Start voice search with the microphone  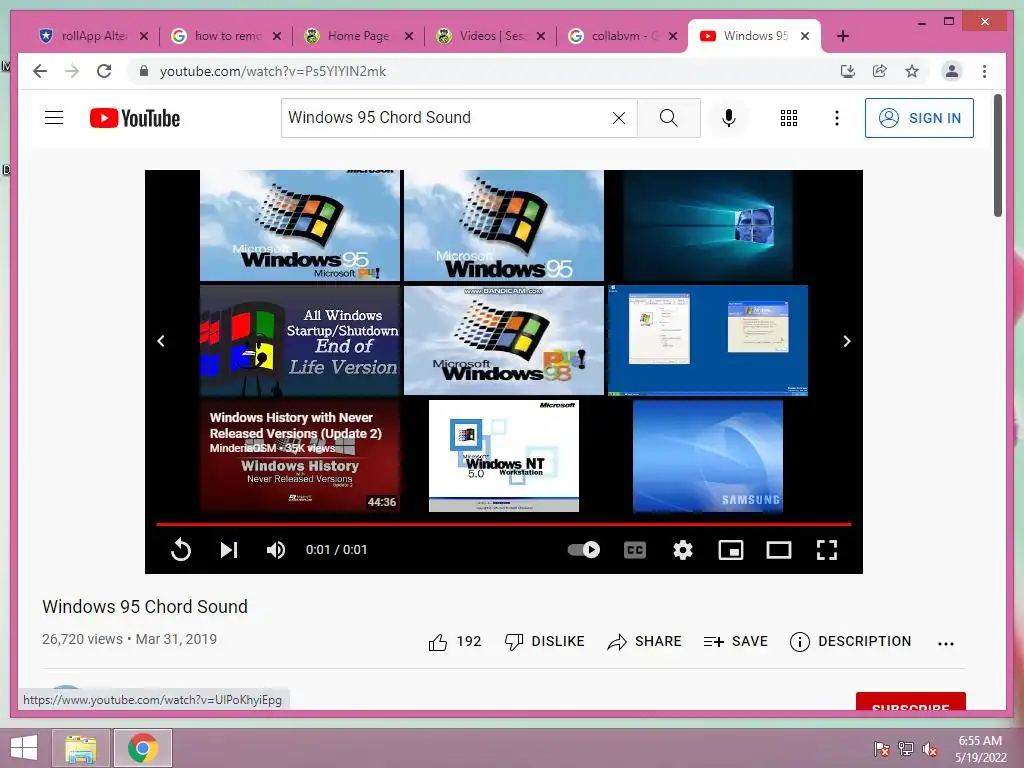tap(729, 118)
